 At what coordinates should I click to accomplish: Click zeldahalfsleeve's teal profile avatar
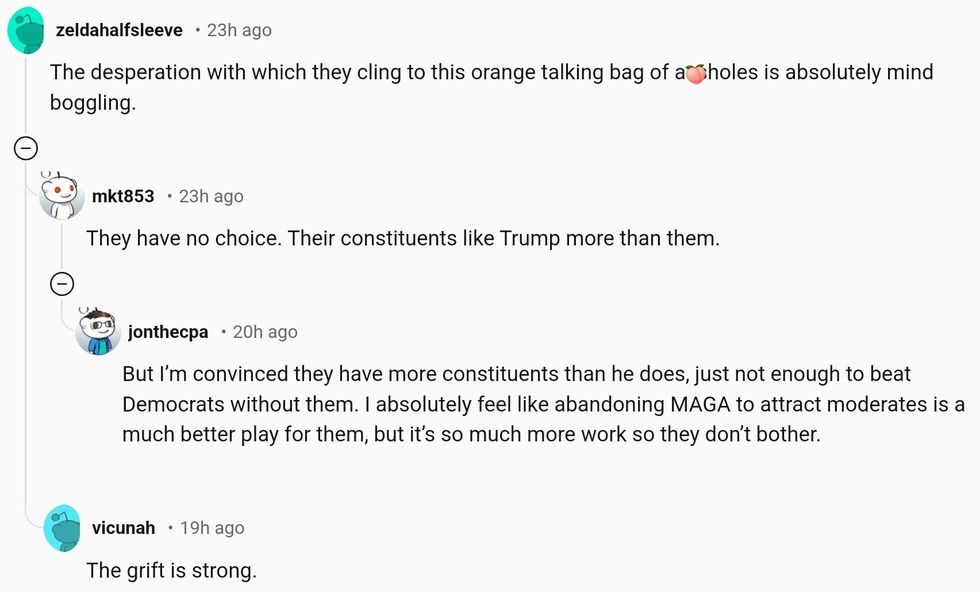[27, 30]
